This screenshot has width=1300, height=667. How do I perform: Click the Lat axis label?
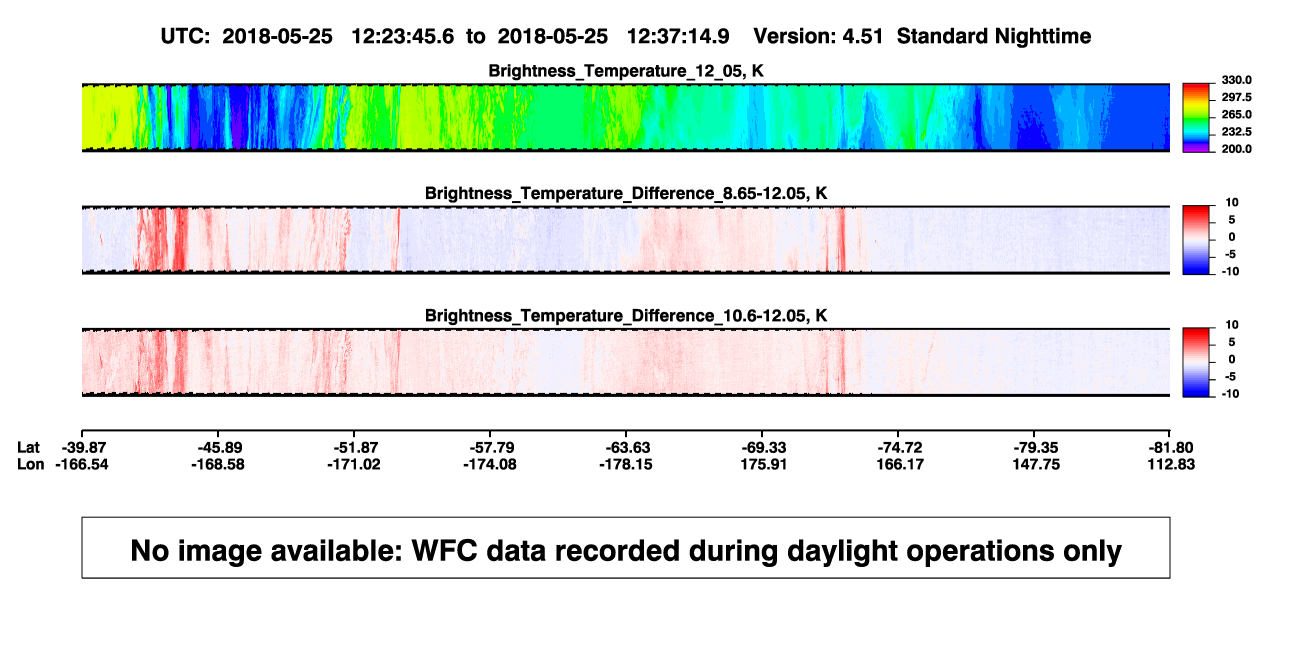(30, 446)
